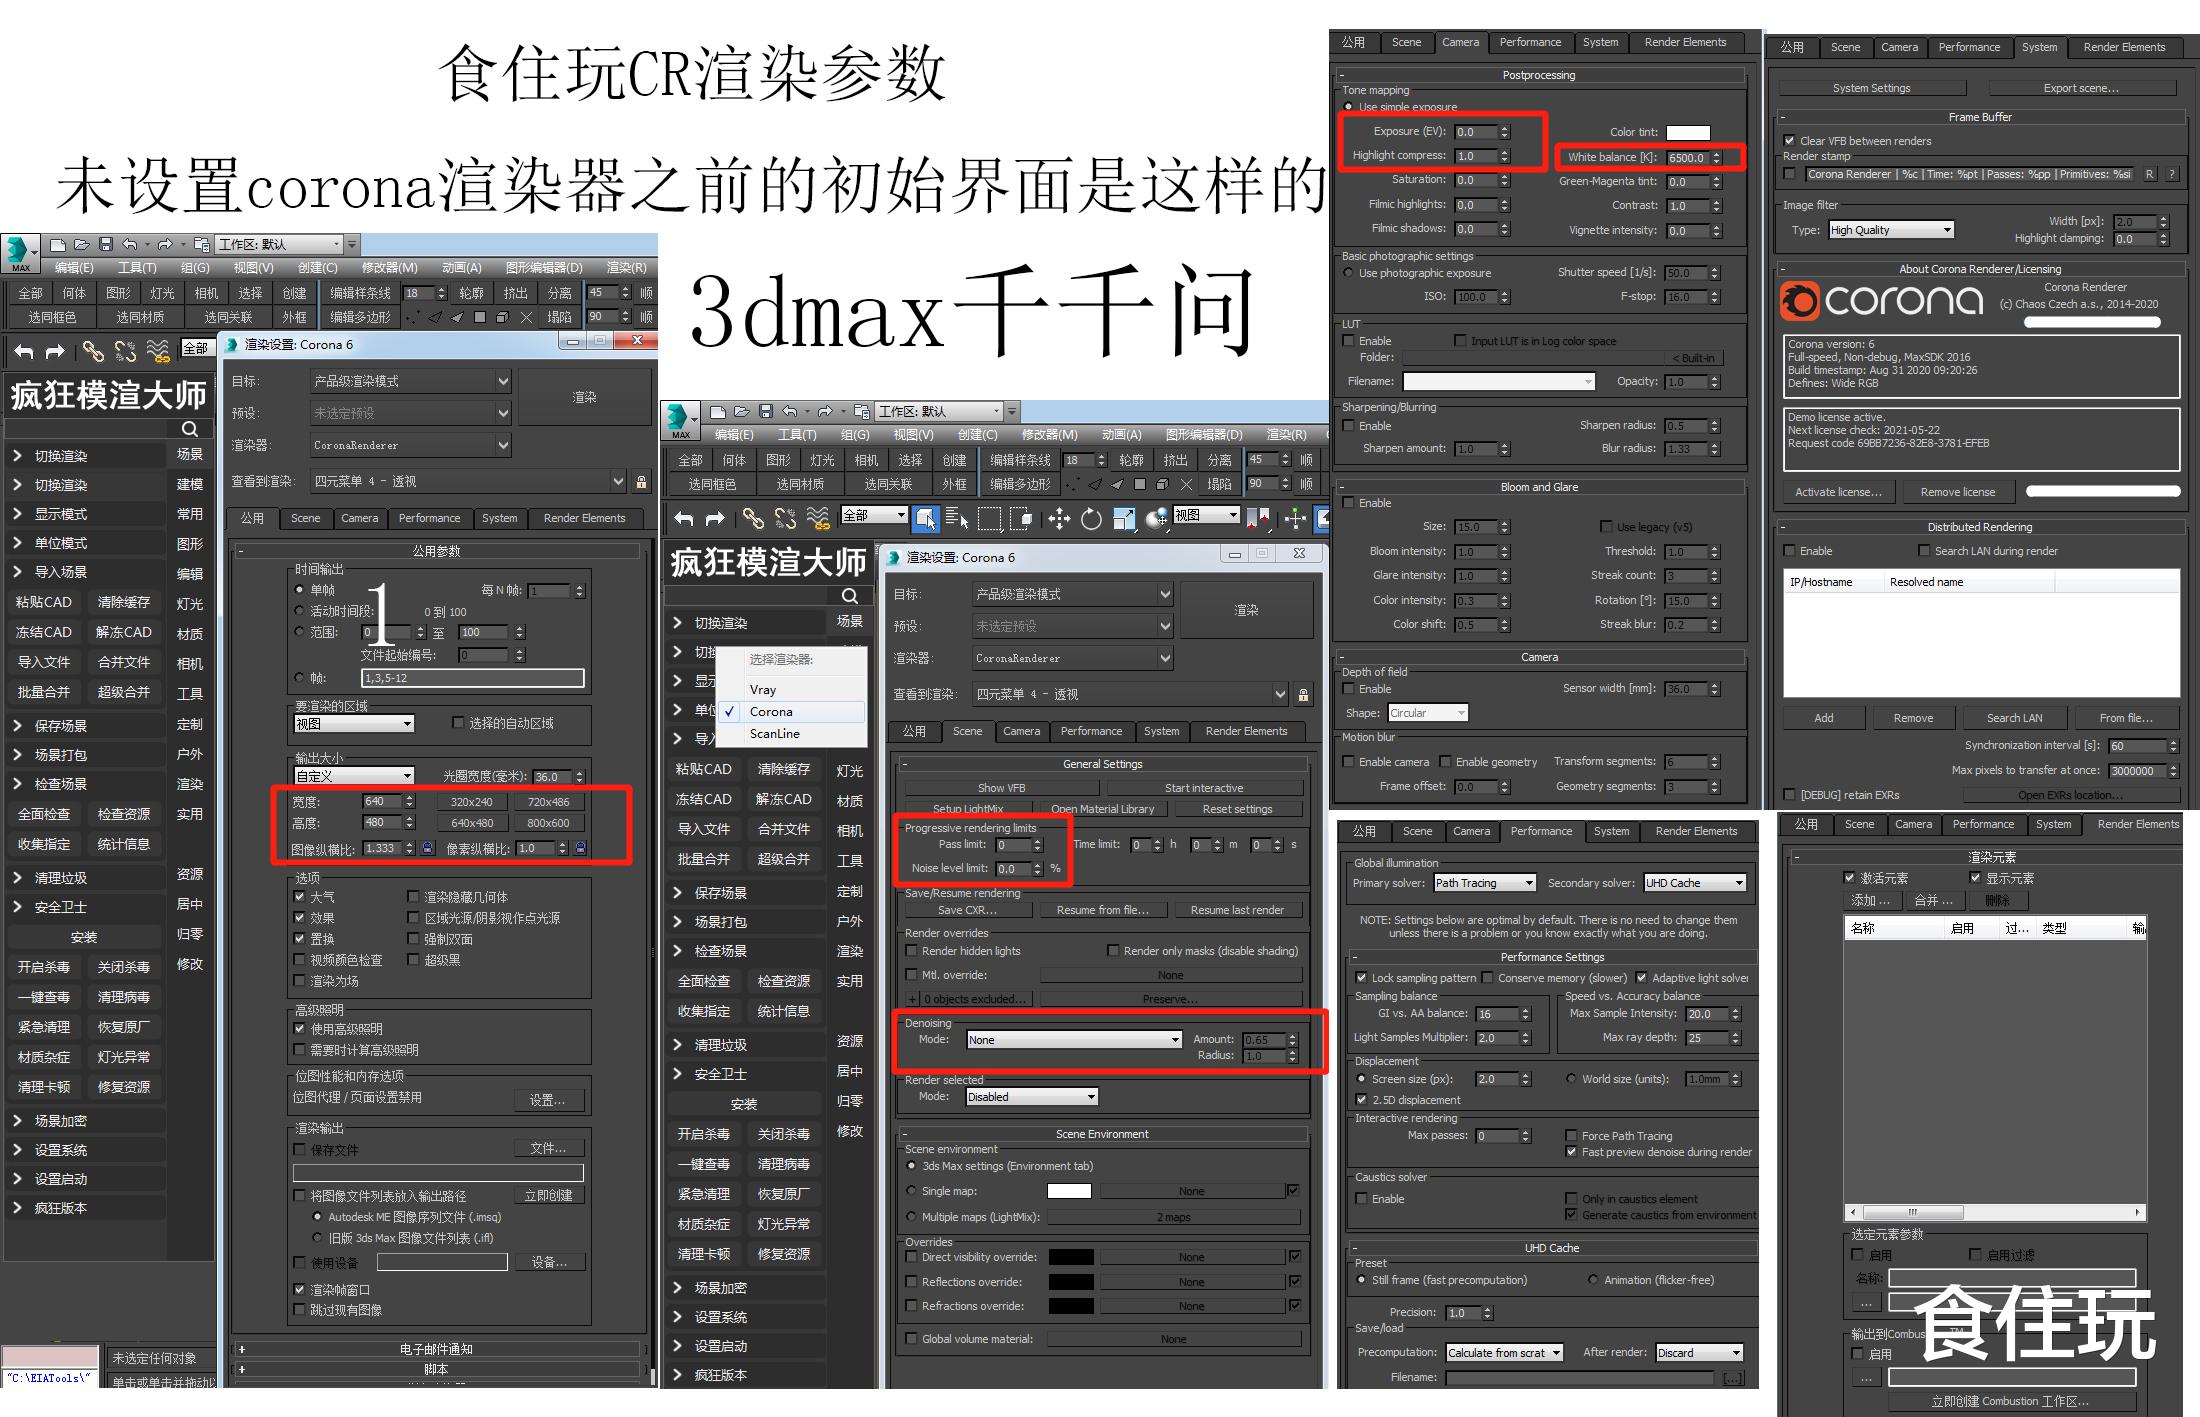The width and height of the screenshot is (2200, 1417).
Task: Click Select and Link chain icon in left window
Action: pyautogui.click(x=93, y=351)
